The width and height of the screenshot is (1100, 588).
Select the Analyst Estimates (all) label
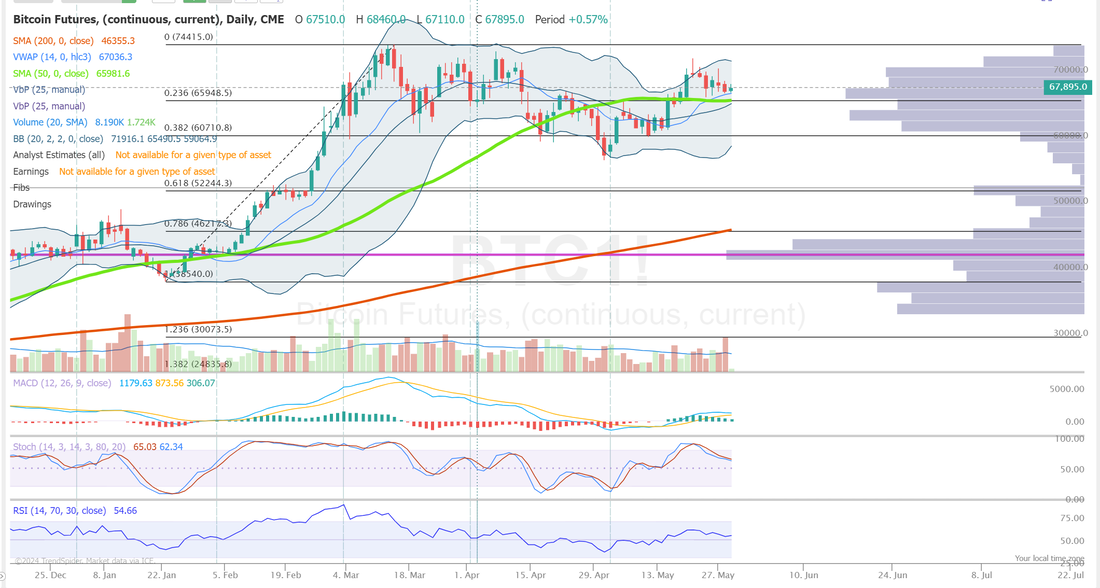pyautogui.click(x=59, y=155)
